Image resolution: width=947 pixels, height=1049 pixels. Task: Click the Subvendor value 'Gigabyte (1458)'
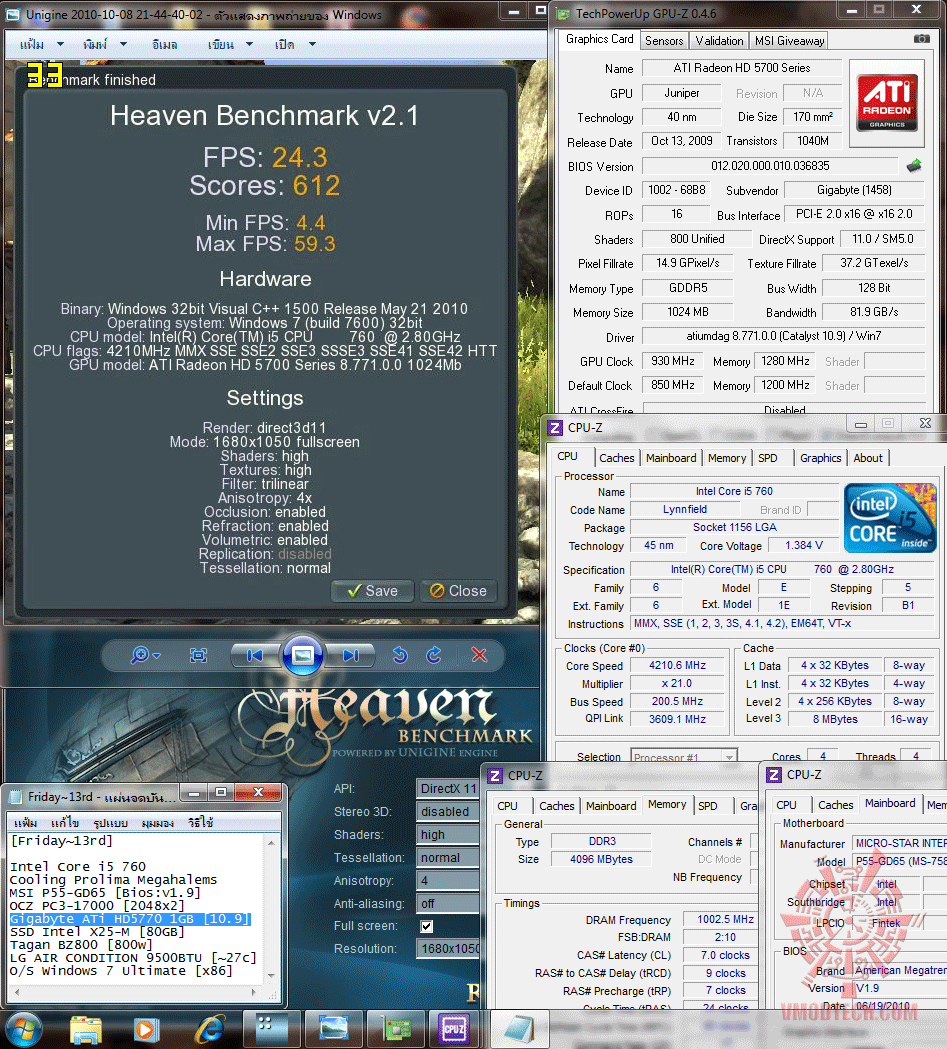[854, 190]
